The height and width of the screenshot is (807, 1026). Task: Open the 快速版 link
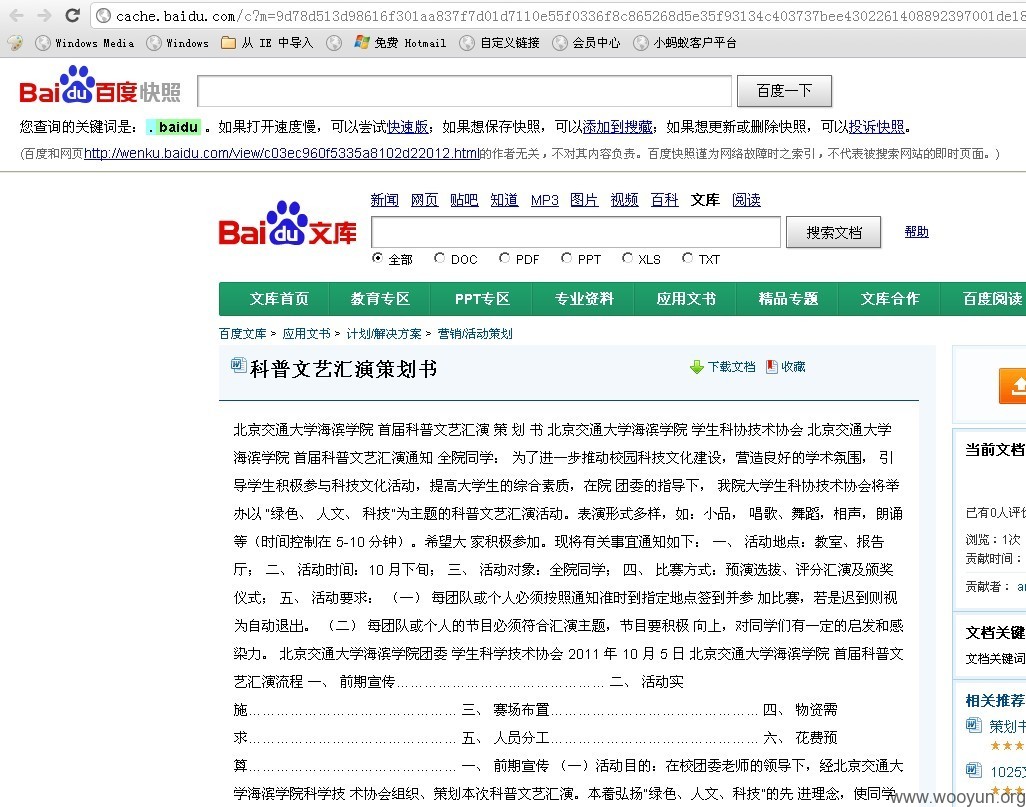tap(408, 127)
